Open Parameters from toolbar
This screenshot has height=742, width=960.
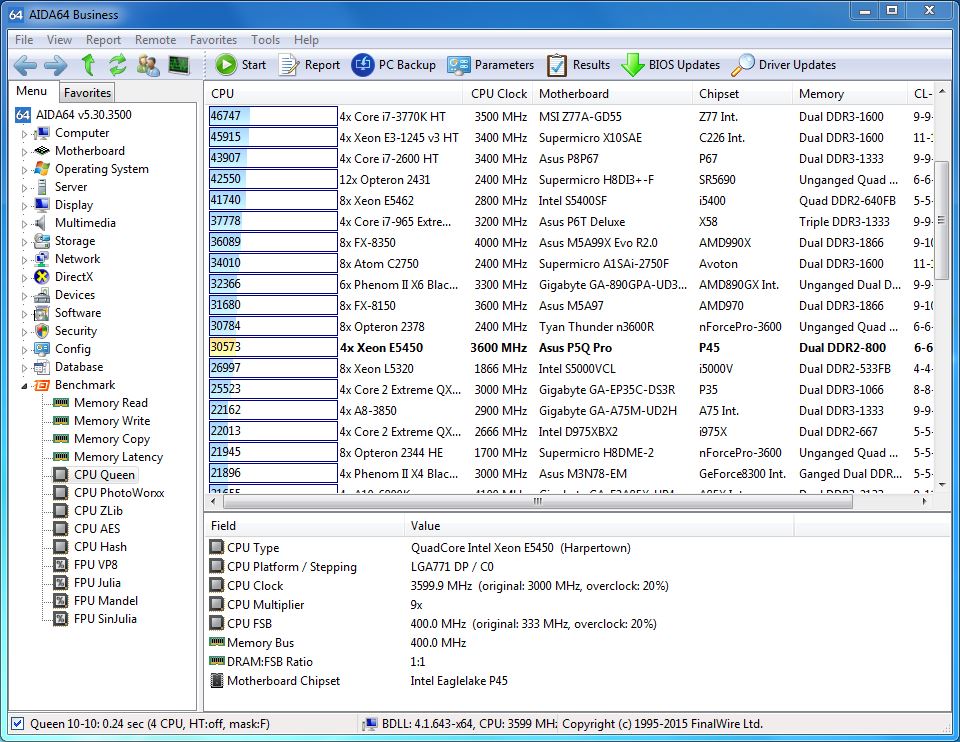pos(490,65)
